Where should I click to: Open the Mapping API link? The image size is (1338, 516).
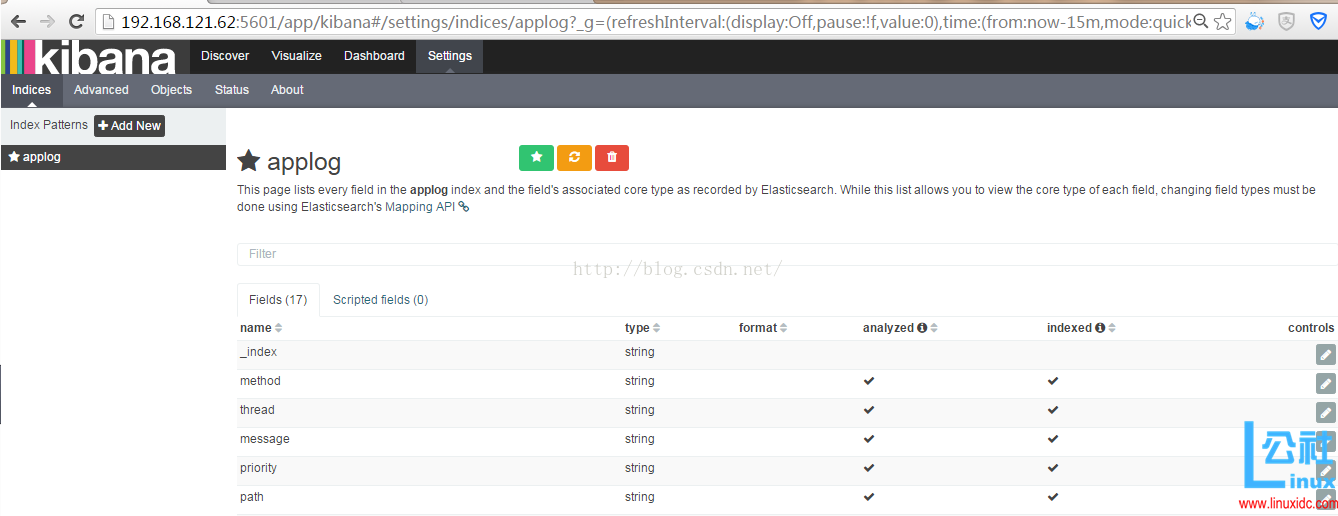click(420, 207)
